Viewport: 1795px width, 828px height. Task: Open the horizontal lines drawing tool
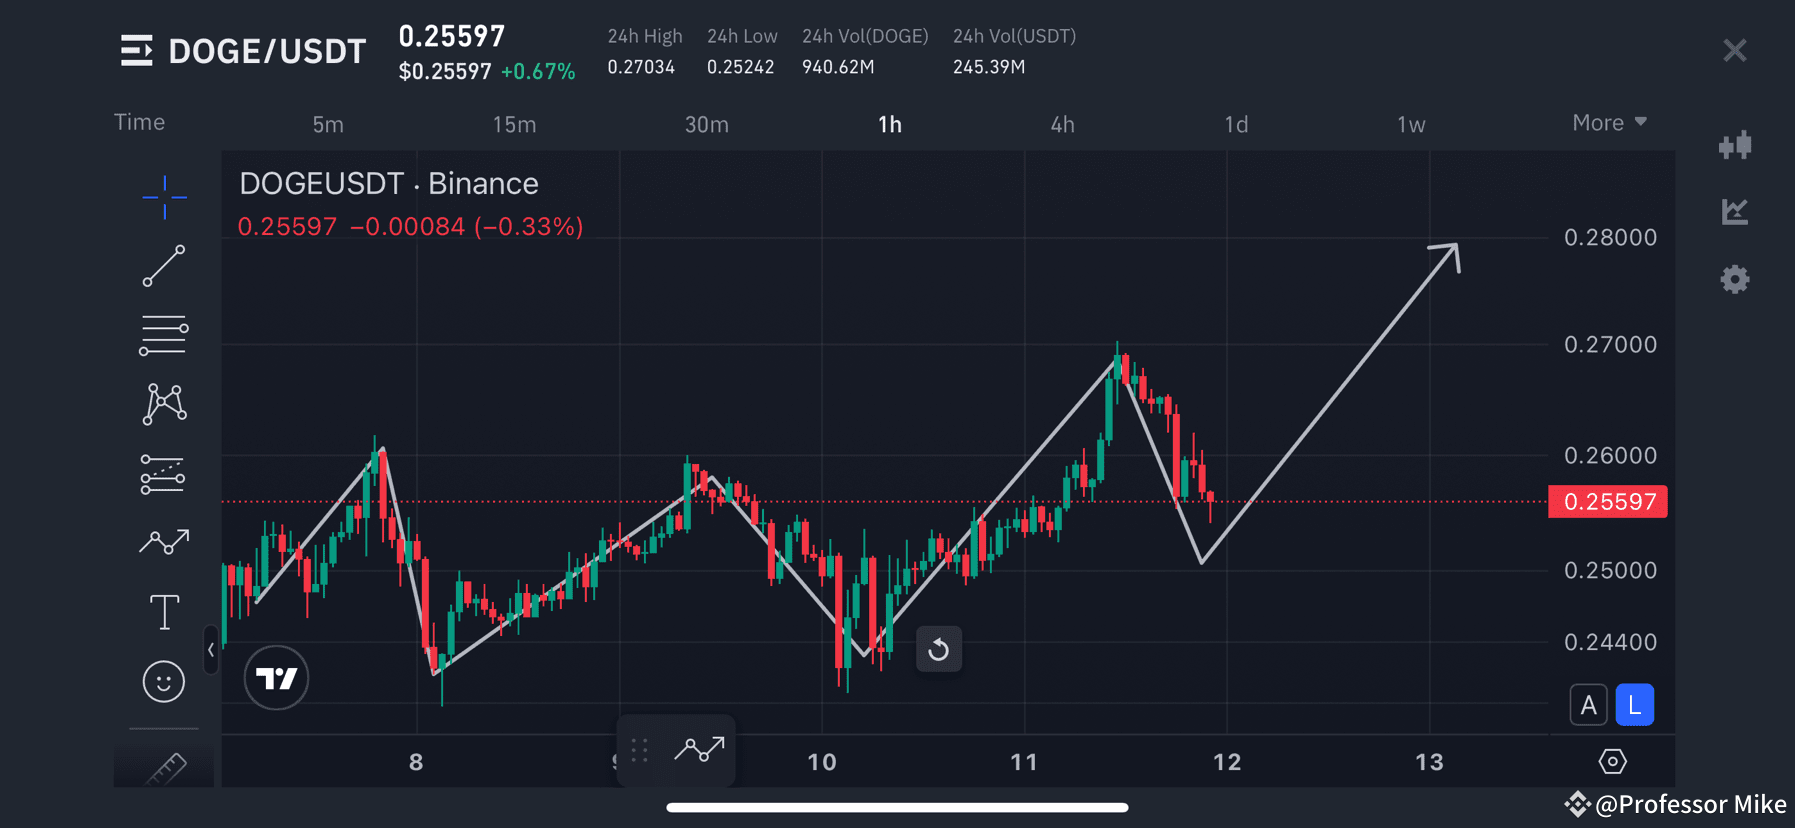pos(164,334)
